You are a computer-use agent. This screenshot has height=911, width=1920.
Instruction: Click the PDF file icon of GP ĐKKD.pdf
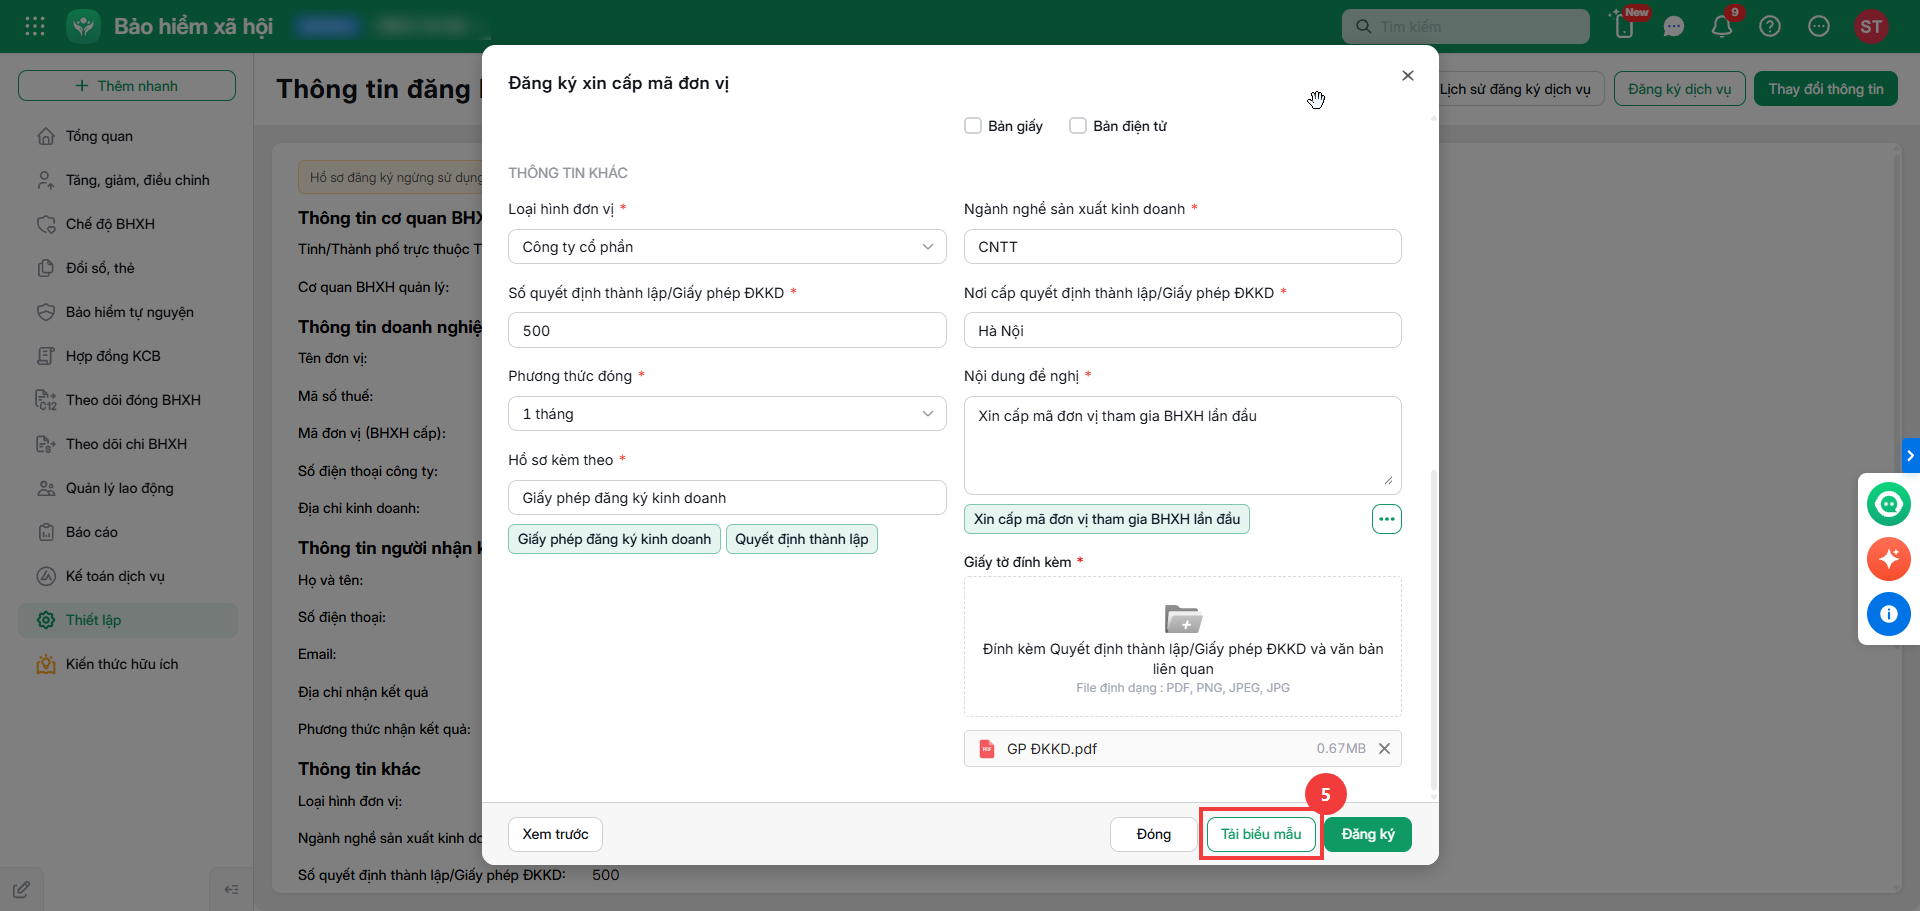click(987, 749)
